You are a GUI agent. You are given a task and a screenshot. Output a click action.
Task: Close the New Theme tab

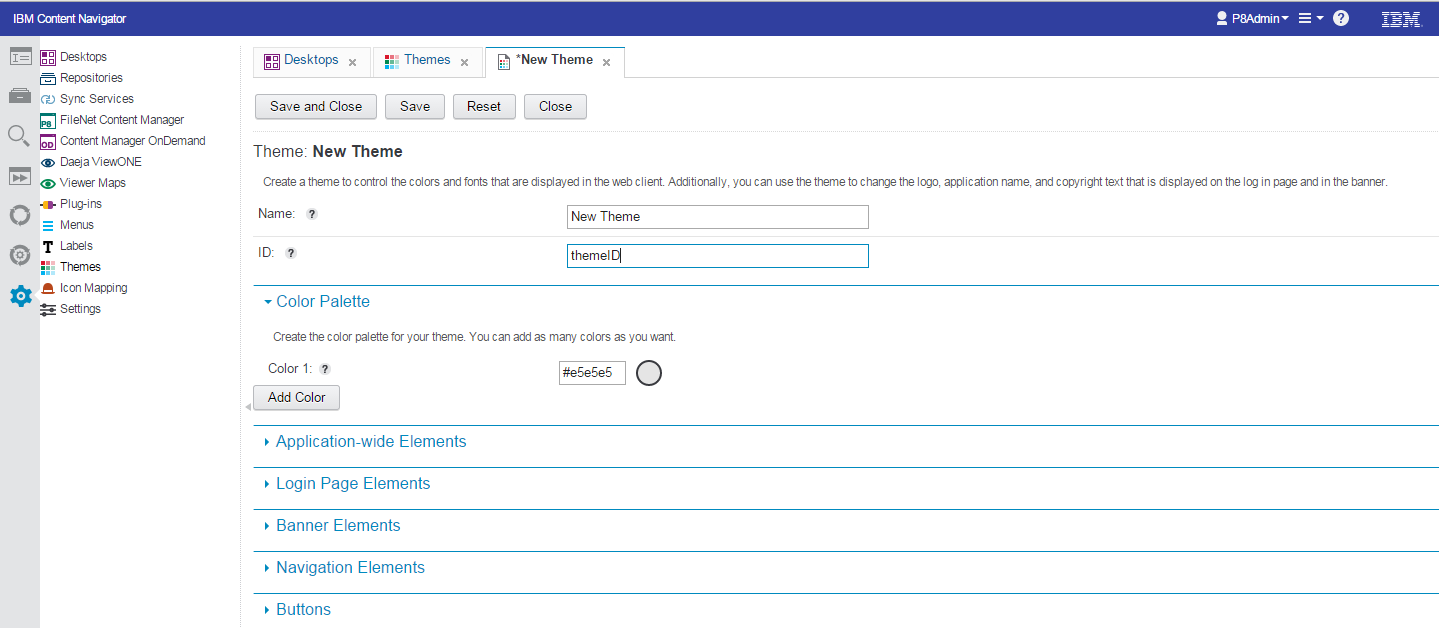click(606, 62)
